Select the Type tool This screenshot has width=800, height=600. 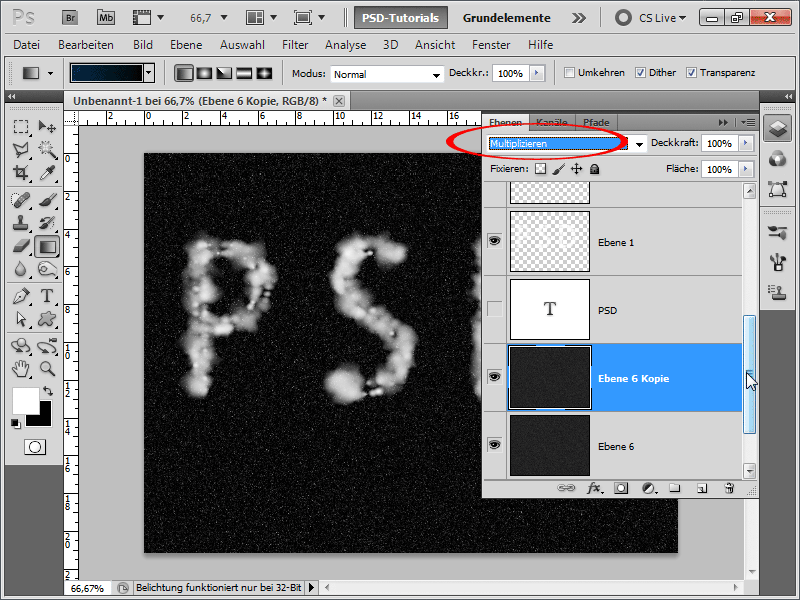point(47,296)
